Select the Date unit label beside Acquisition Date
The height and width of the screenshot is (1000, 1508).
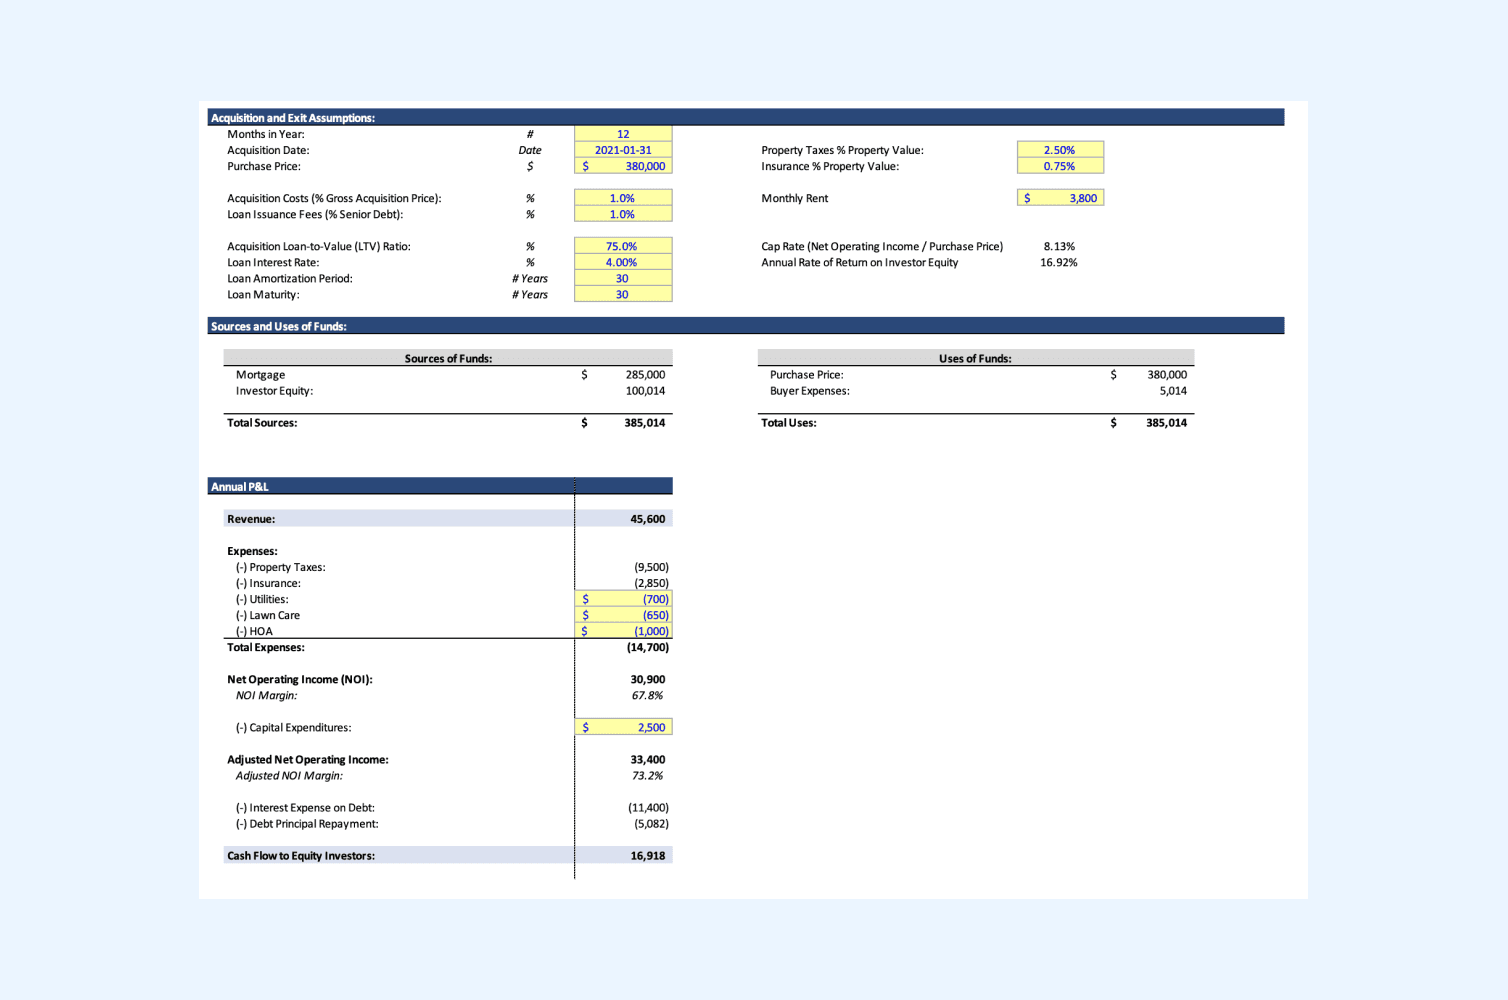530,150
